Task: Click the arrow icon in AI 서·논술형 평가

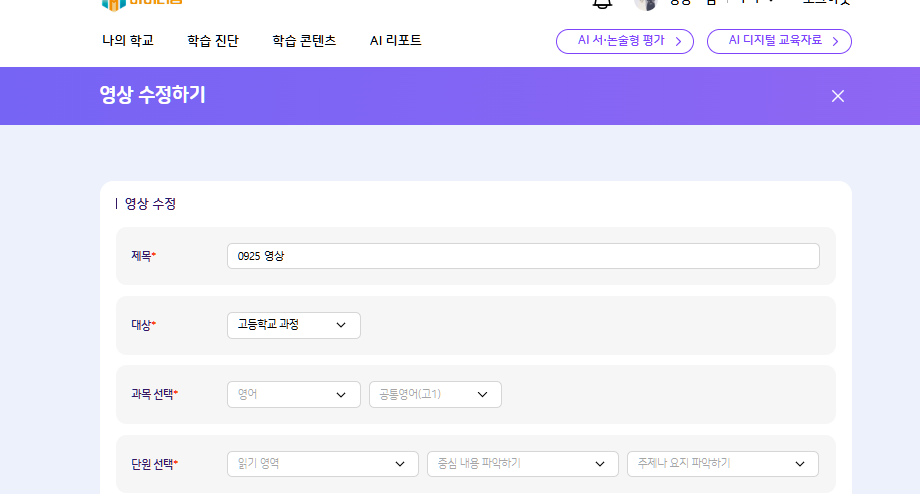Action: click(678, 41)
